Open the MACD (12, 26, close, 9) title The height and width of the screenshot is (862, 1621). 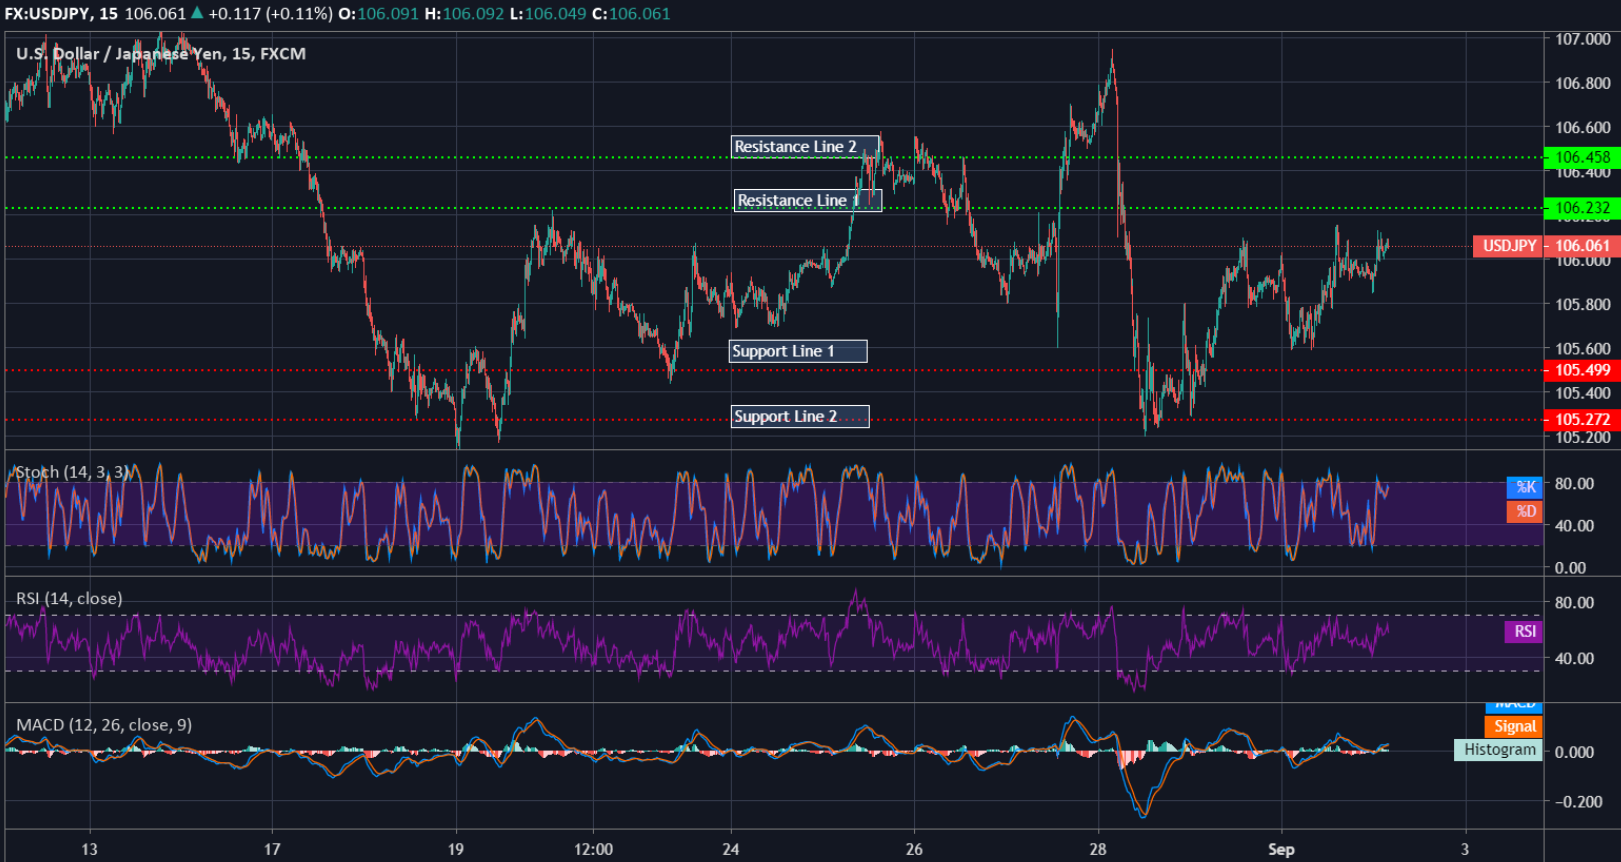pos(104,725)
